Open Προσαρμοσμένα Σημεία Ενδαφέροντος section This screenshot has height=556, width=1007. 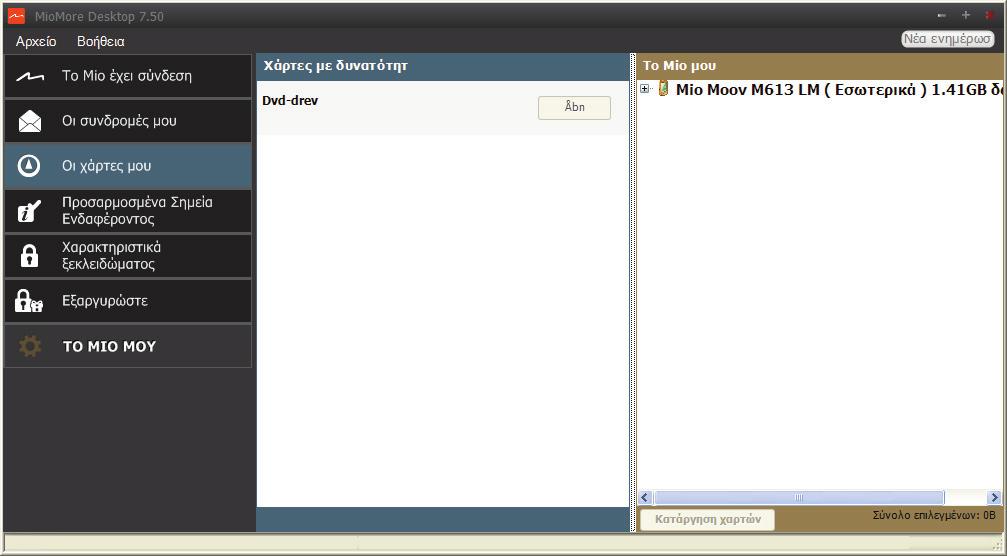(x=128, y=211)
